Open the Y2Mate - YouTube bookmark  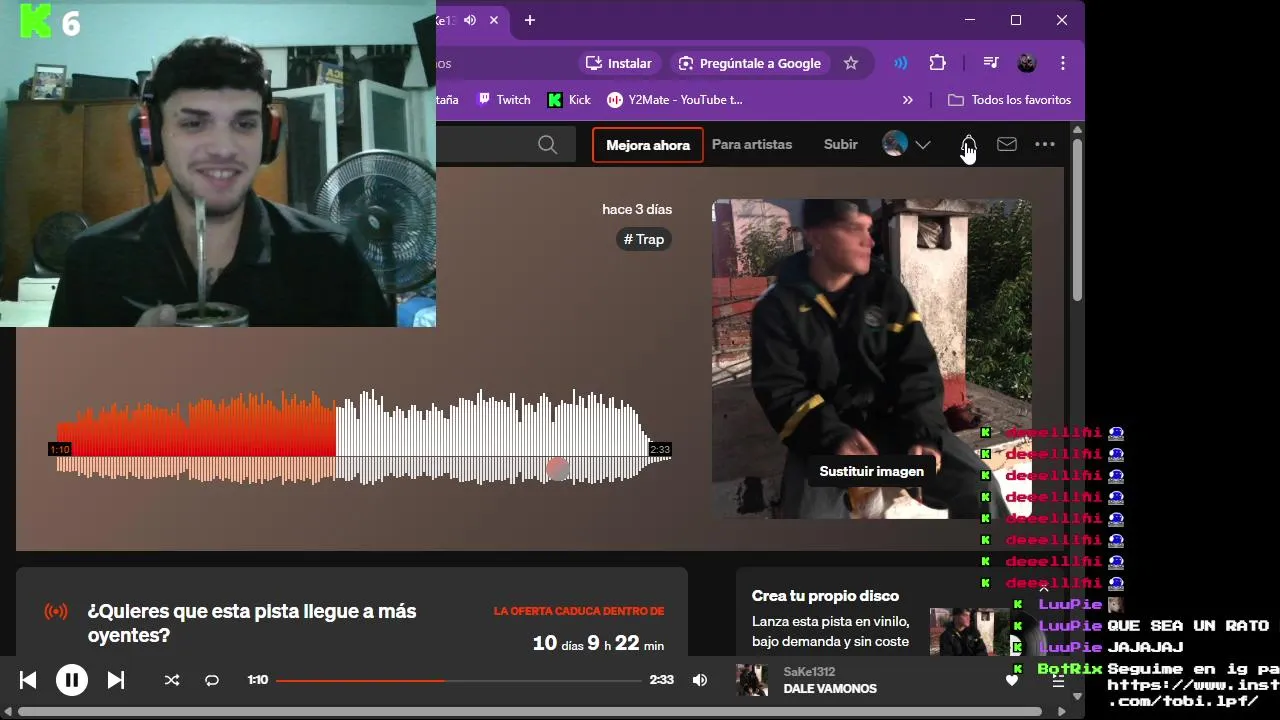(675, 100)
